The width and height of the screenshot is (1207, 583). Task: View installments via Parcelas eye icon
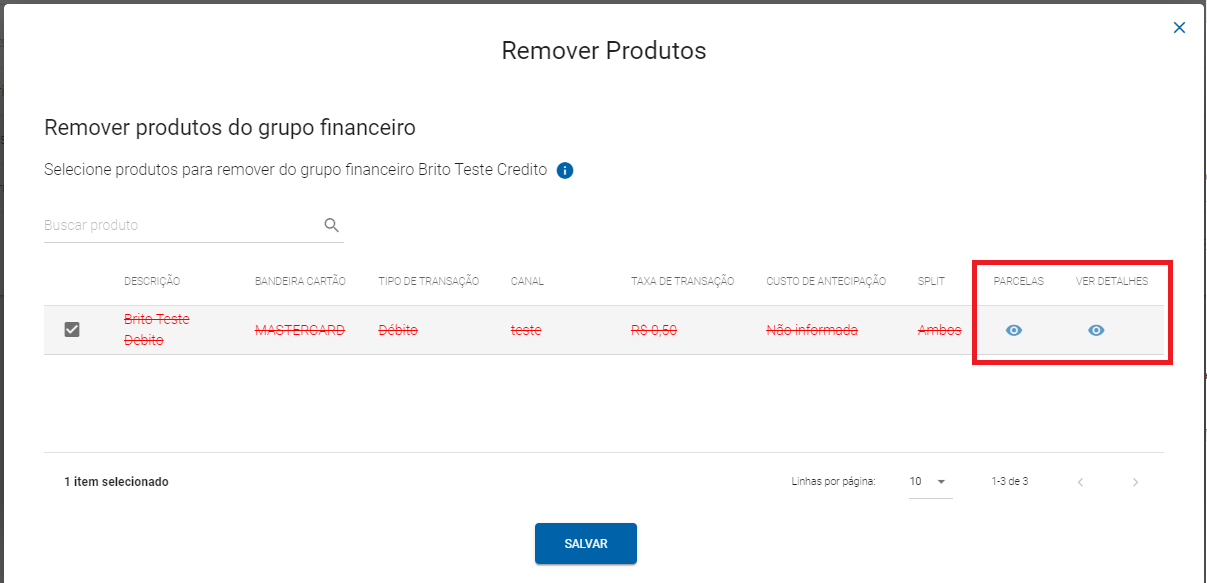click(x=1014, y=330)
